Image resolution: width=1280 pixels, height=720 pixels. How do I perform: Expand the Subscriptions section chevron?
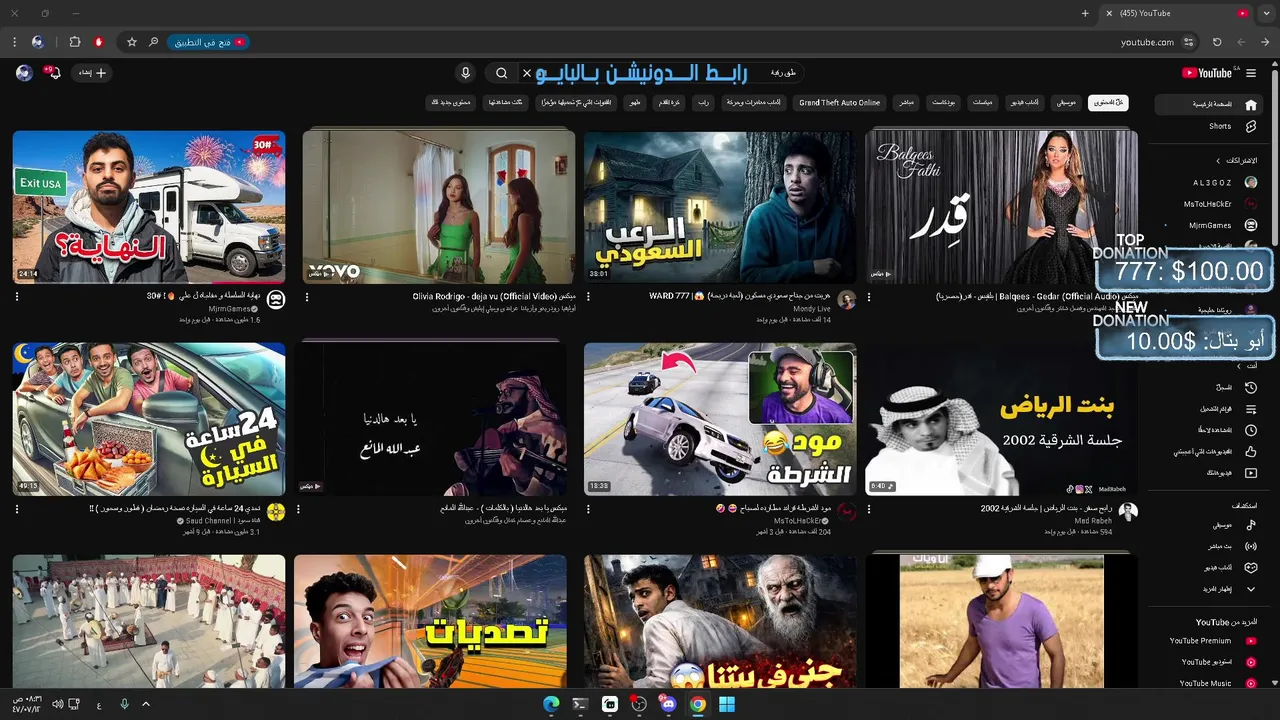(x=1218, y=161)
